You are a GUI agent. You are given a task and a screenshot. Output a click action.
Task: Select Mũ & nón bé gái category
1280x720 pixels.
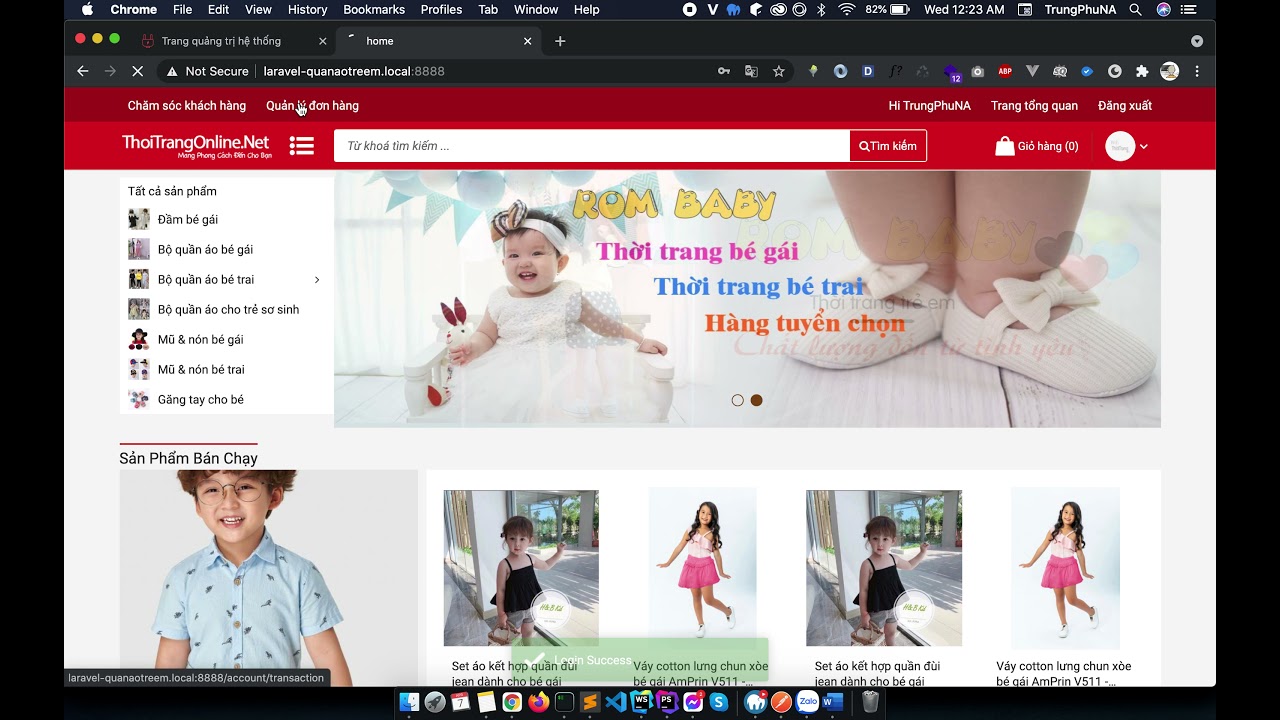[x=200, y=340]
